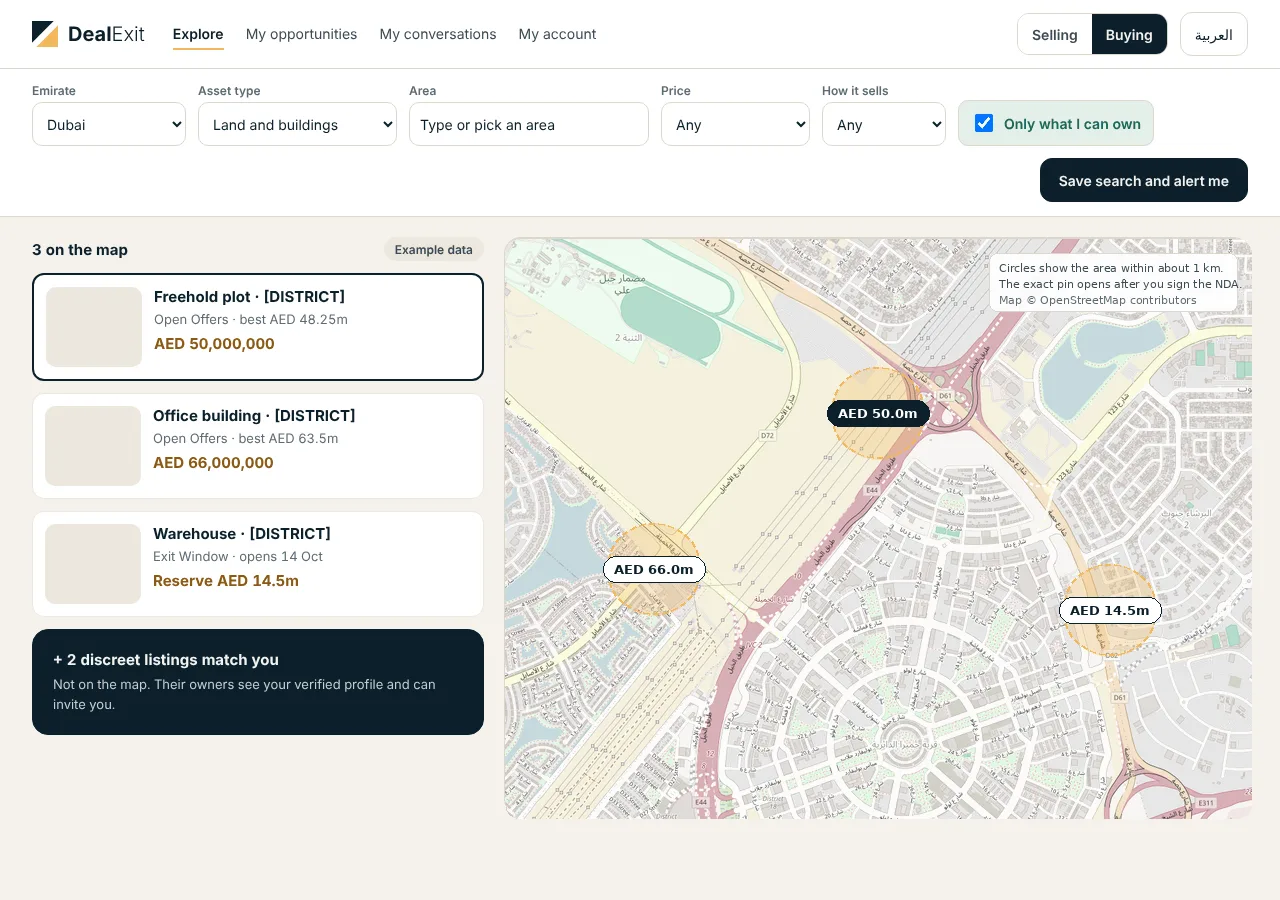This screenshot has height=900, width=1280.
Task: Click the Office building thumbnail
Action: coord(93,446)
